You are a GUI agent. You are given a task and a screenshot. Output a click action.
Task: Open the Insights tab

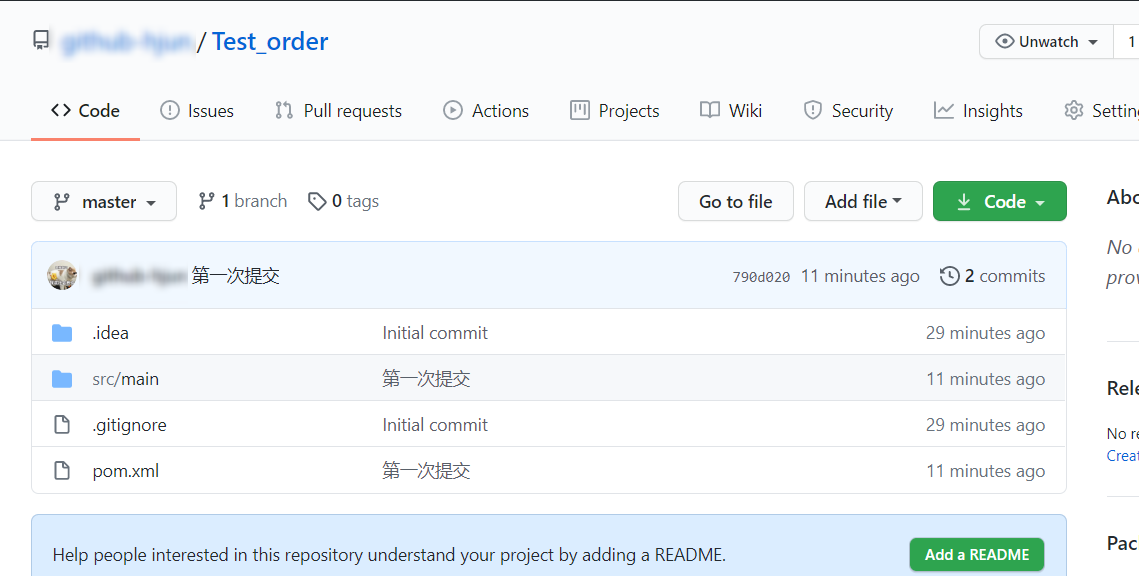point(978,110)
